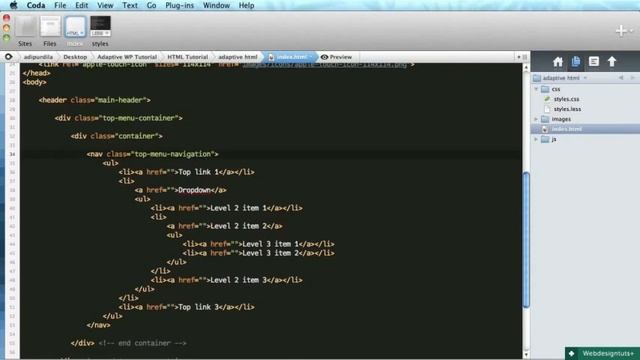The width and height of the screenshot is (640, 360).
Task: Collapse the css folder
Action: (x=536, y=89)
